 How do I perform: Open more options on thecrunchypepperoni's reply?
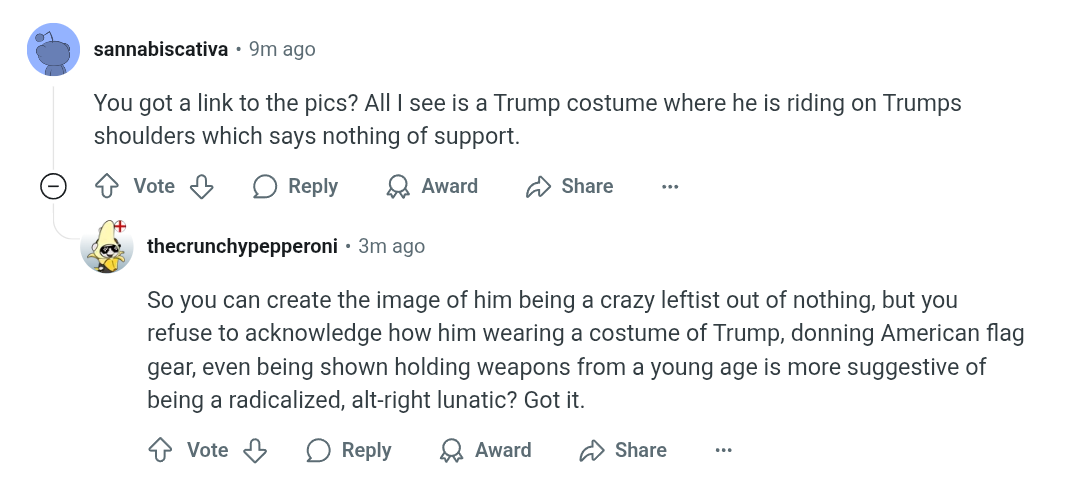click(x=723, y=450)
